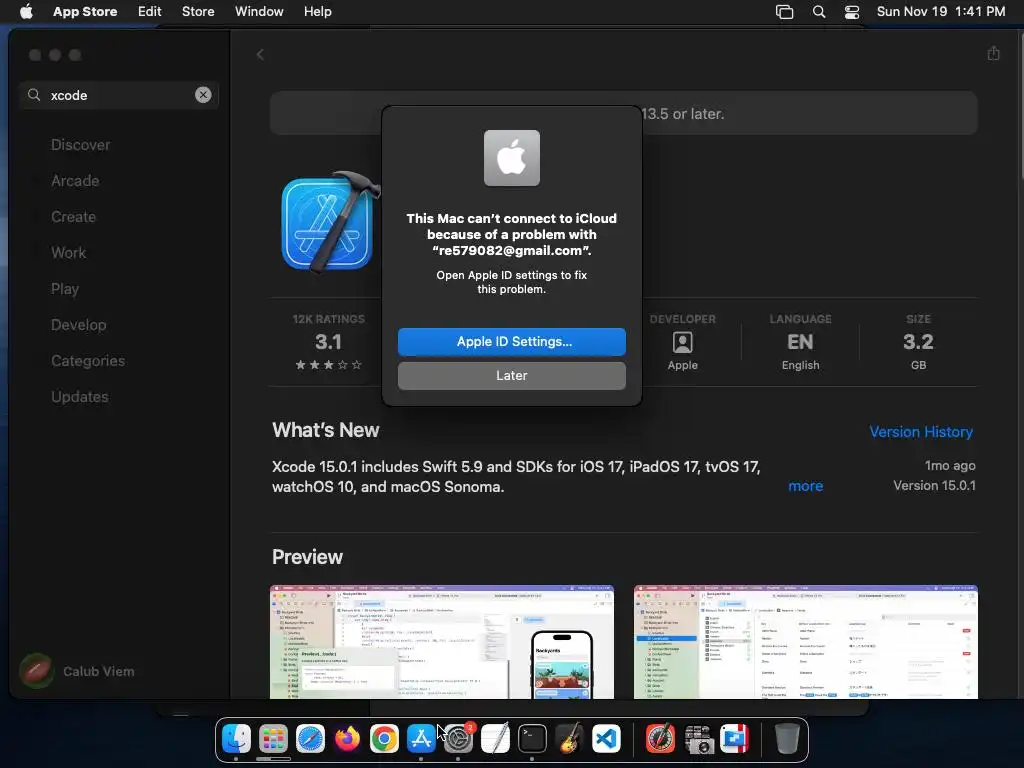Open Digital Color Meter from Dock
Screen dimensions: 1024x768
pyautogui.click(x=660, y=739)
